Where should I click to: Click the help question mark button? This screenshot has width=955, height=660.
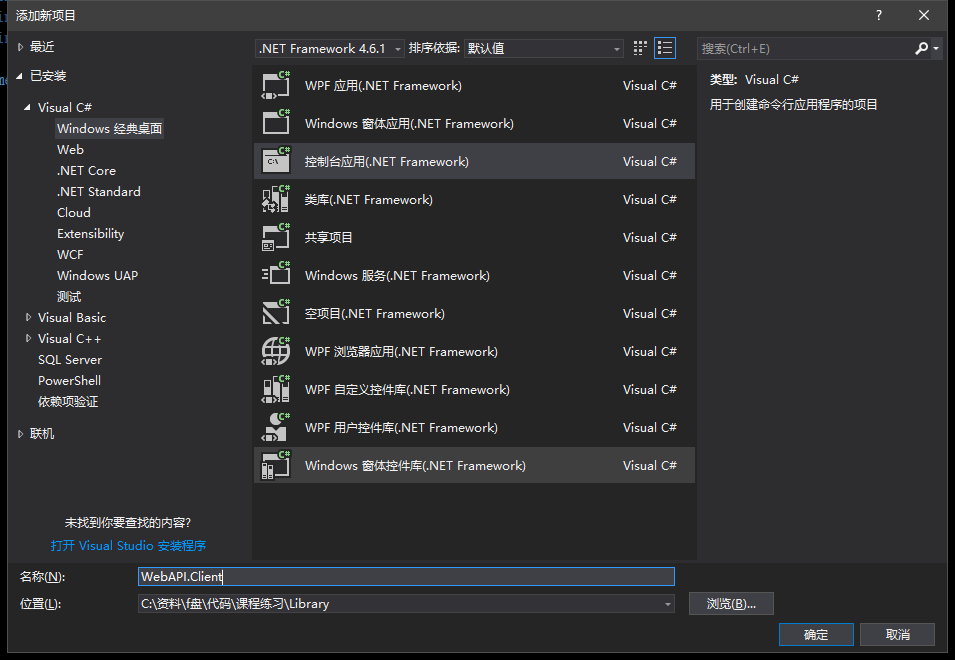[x=879, y=15]
